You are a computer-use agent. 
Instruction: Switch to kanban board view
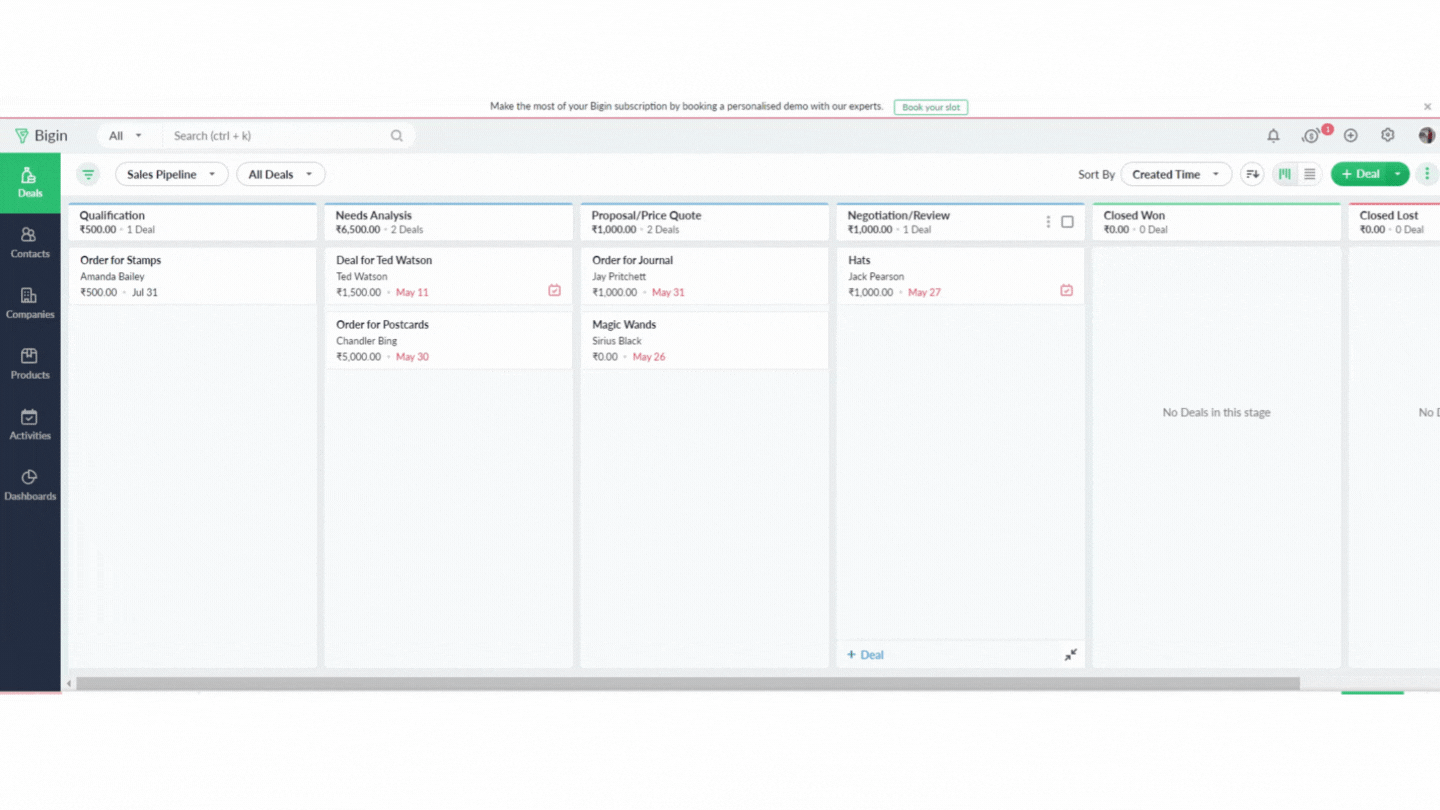pyautogui.click(x=1285, y=175)
